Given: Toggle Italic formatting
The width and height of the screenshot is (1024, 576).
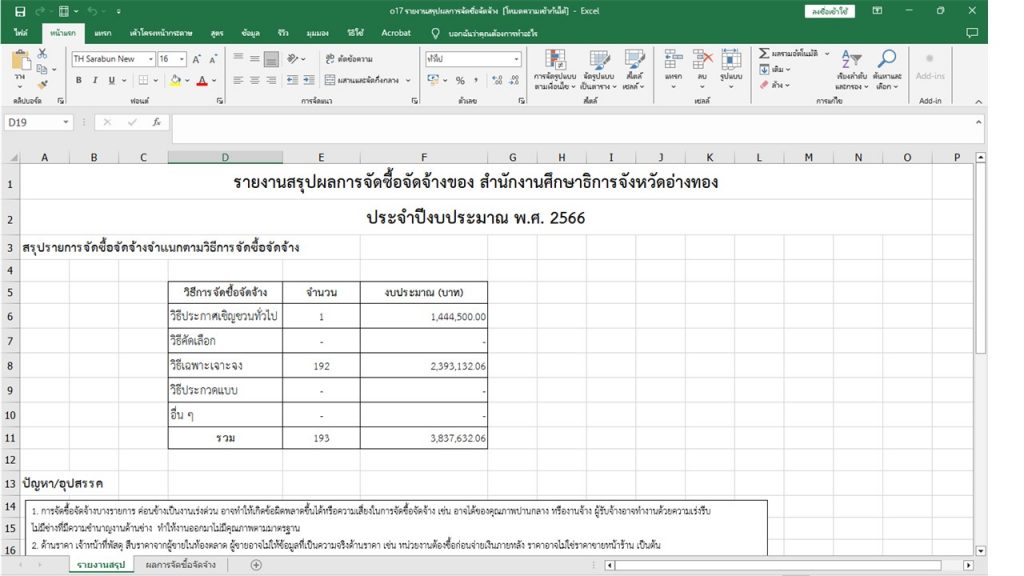Looking at the screenshot, I should [95, 80].
